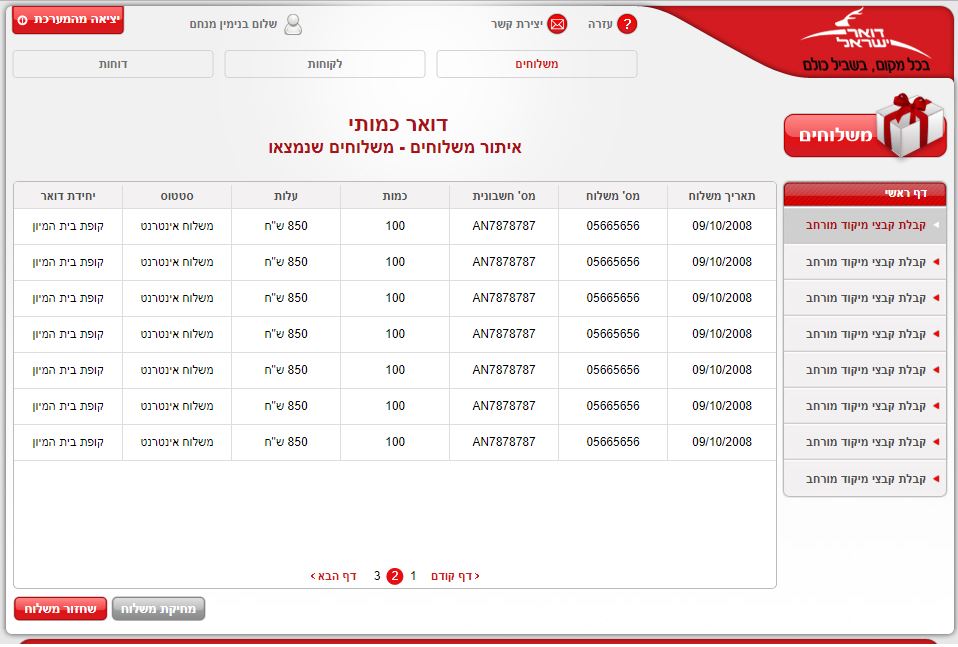Sort by the 'סטטוס' column header

point(177,196)
